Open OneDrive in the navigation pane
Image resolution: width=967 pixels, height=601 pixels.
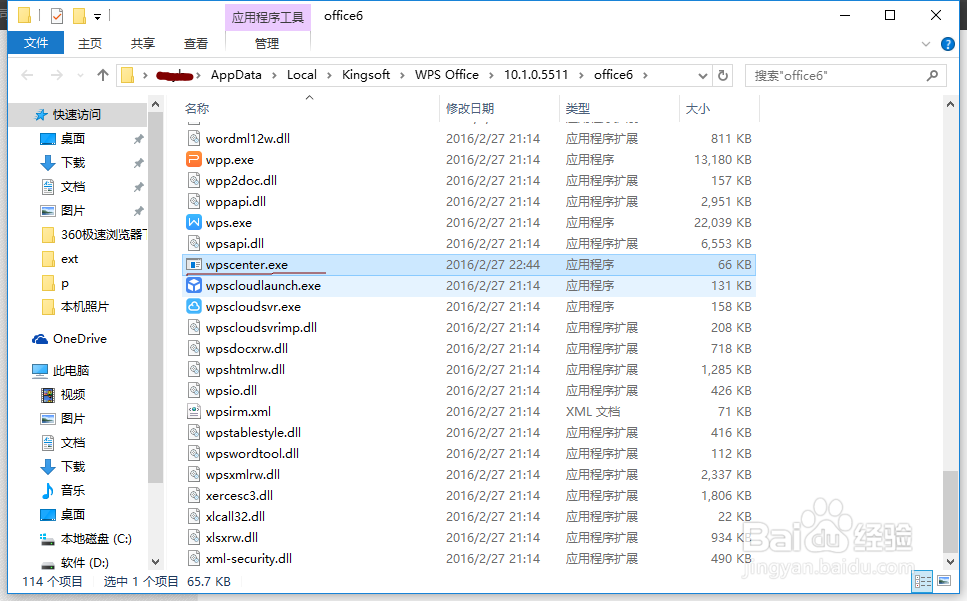pyautogui.click(x=71, y=338)
